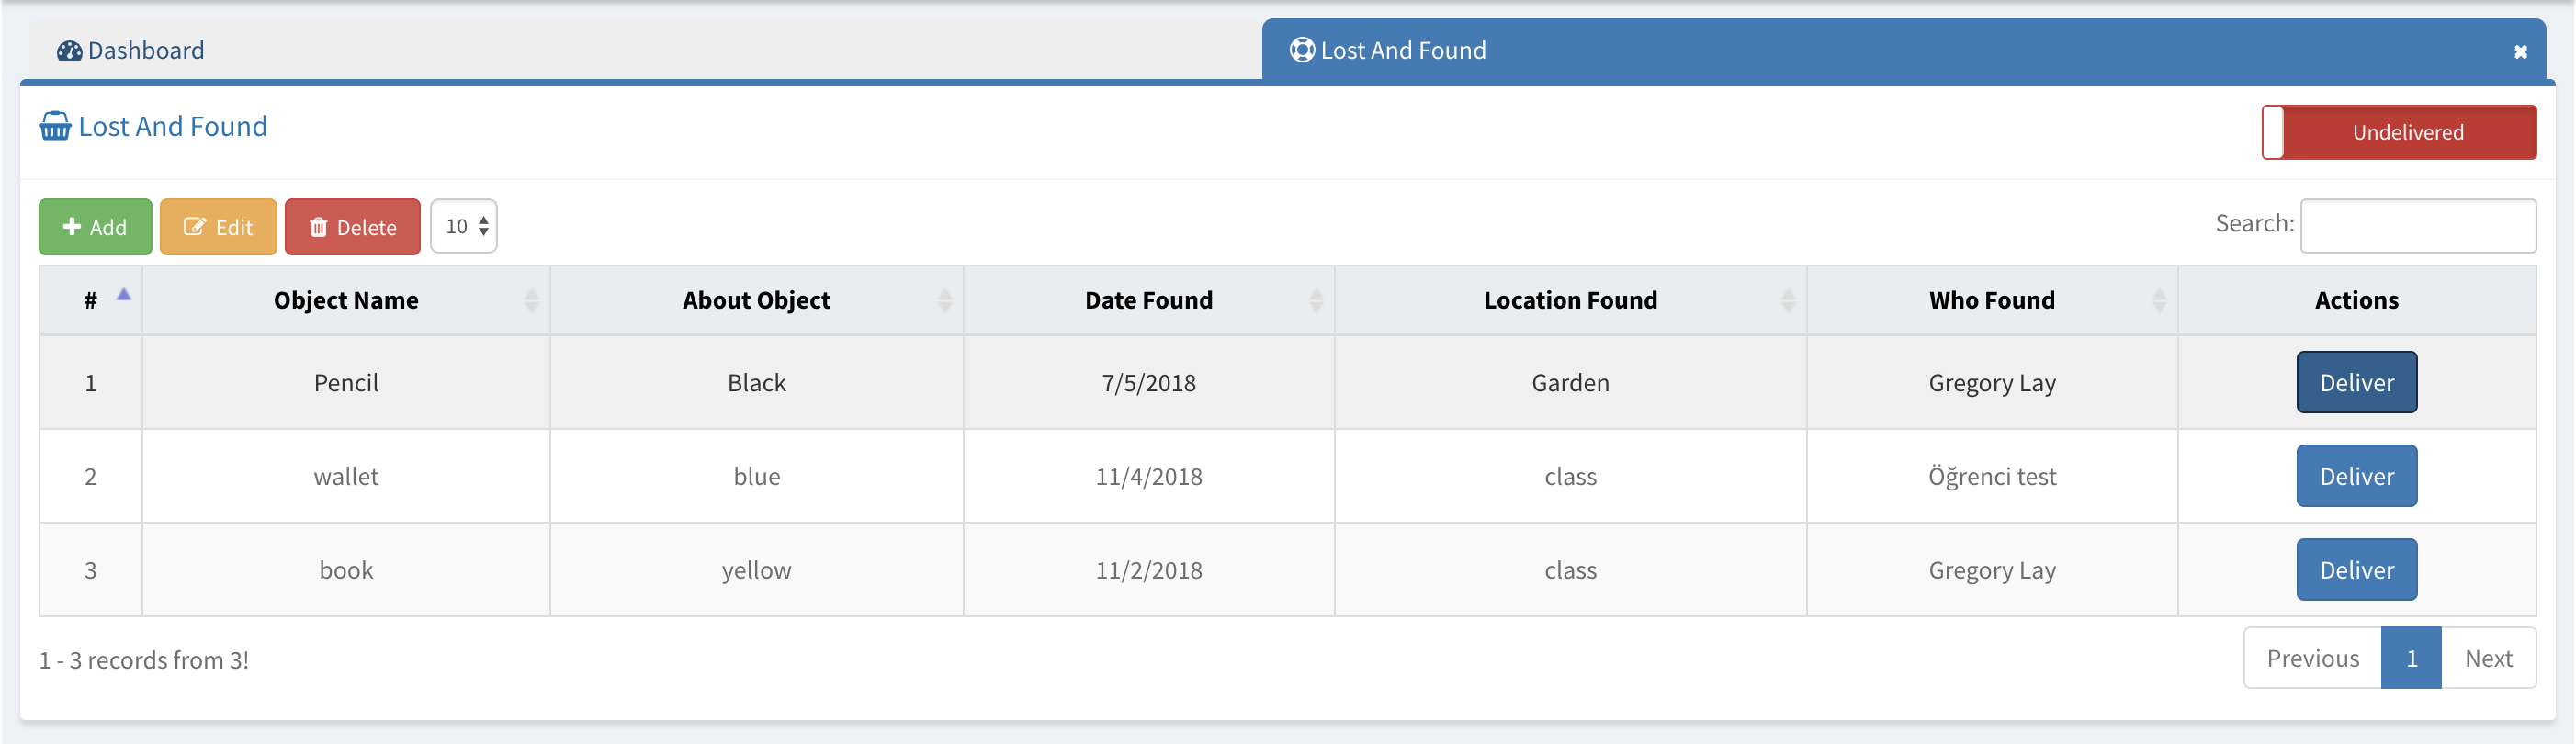This screenshot has height=744, width=2576.
Task: Go to the Next page
Action: [2487, 659]
